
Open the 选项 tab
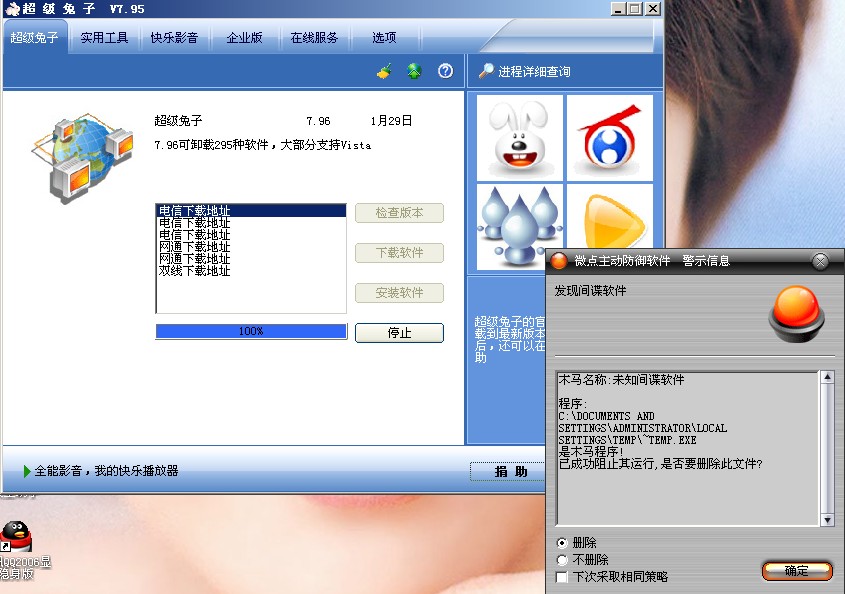tap(384, 37)
